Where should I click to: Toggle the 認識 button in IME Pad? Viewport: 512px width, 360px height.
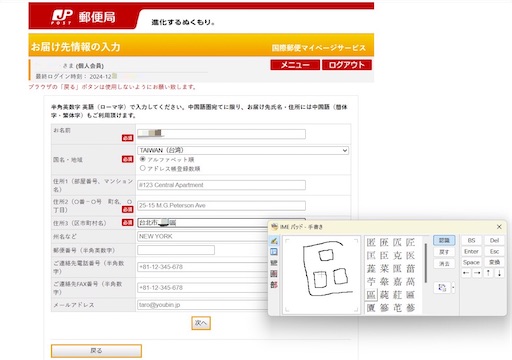[x=444, y=240]
